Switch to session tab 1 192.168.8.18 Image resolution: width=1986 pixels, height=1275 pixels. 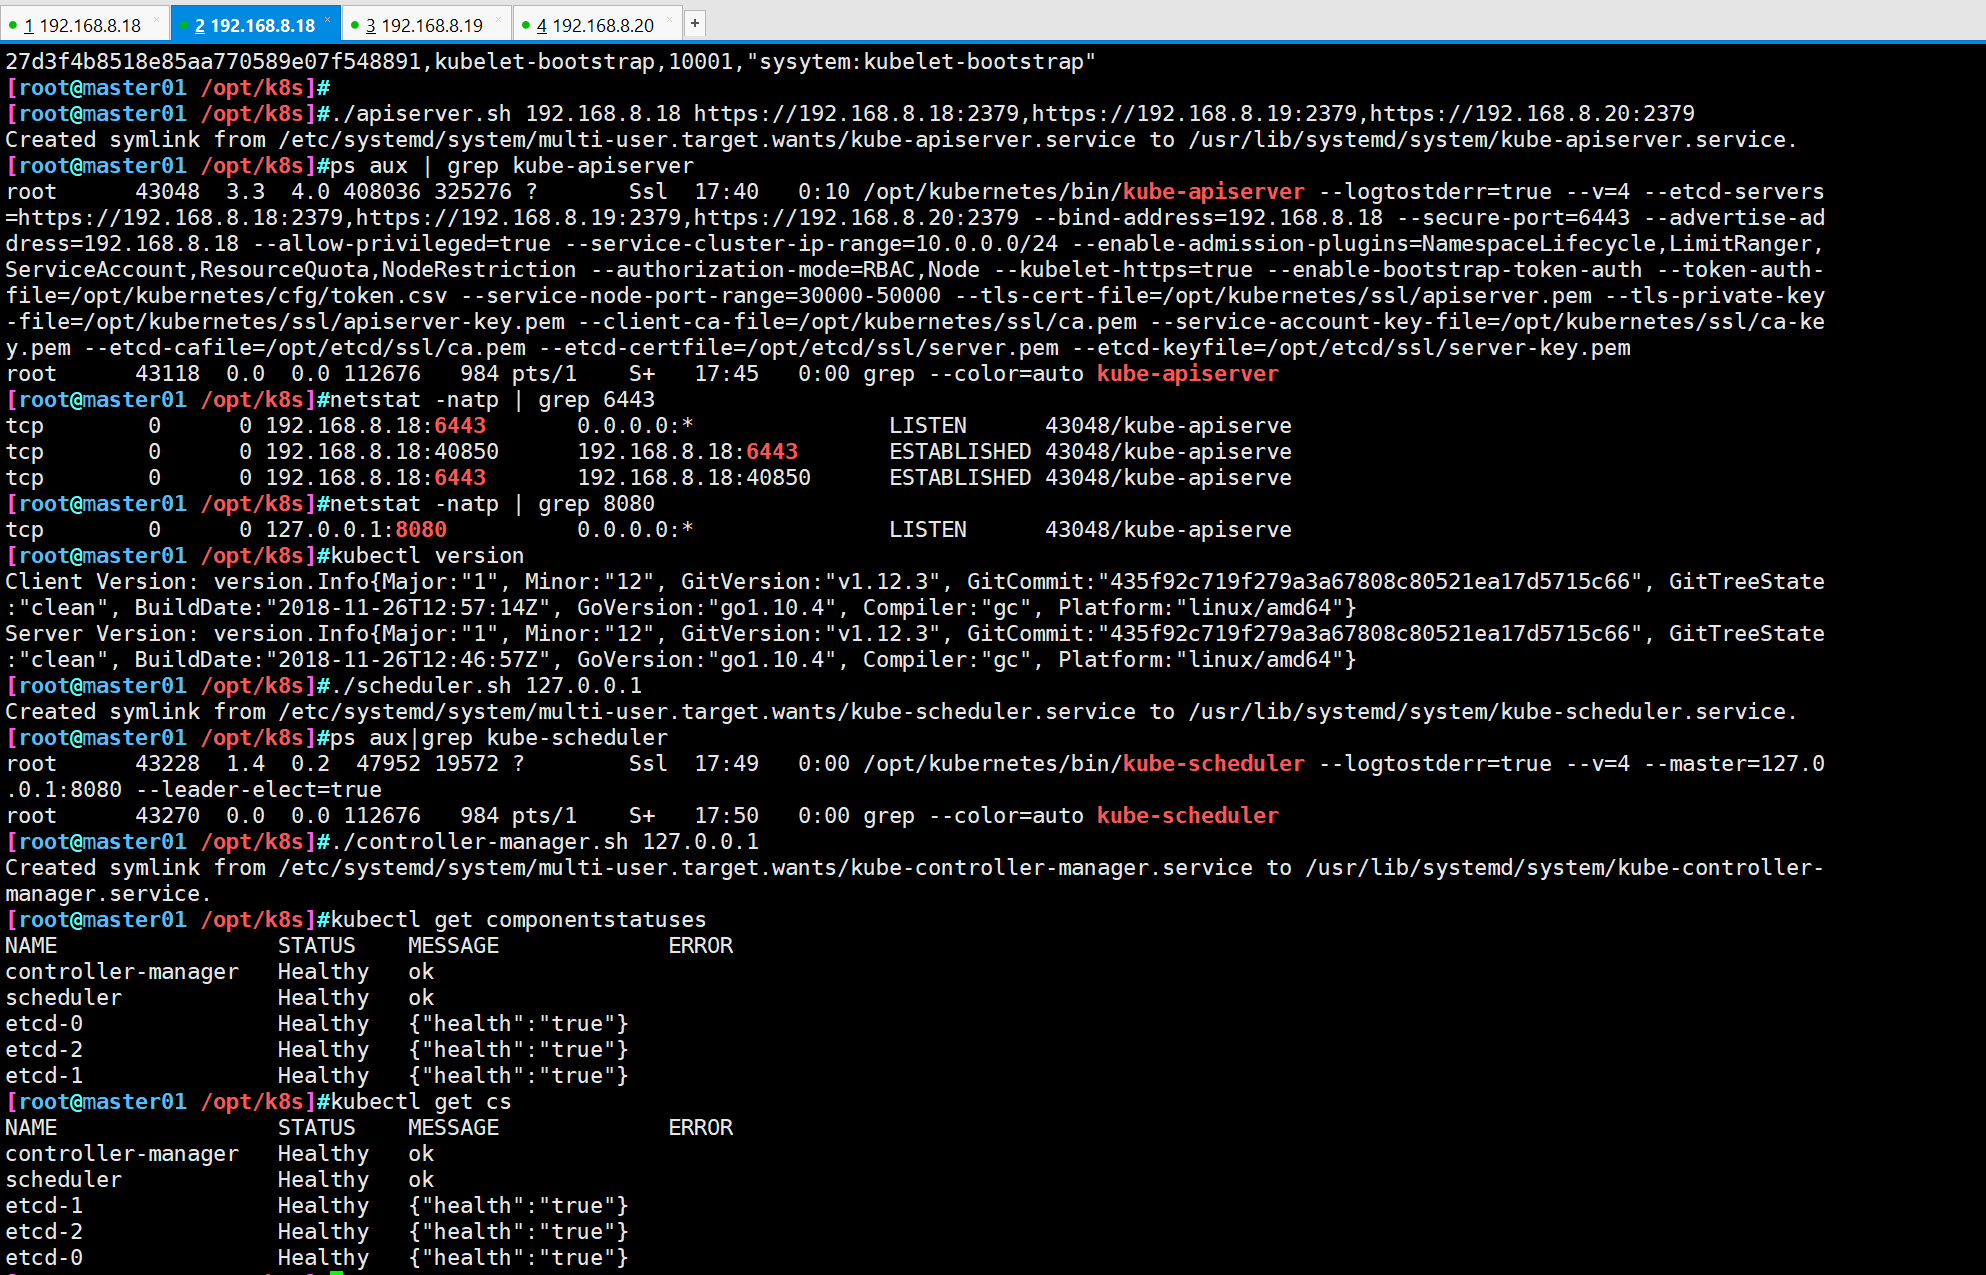[x=82, y=25]
